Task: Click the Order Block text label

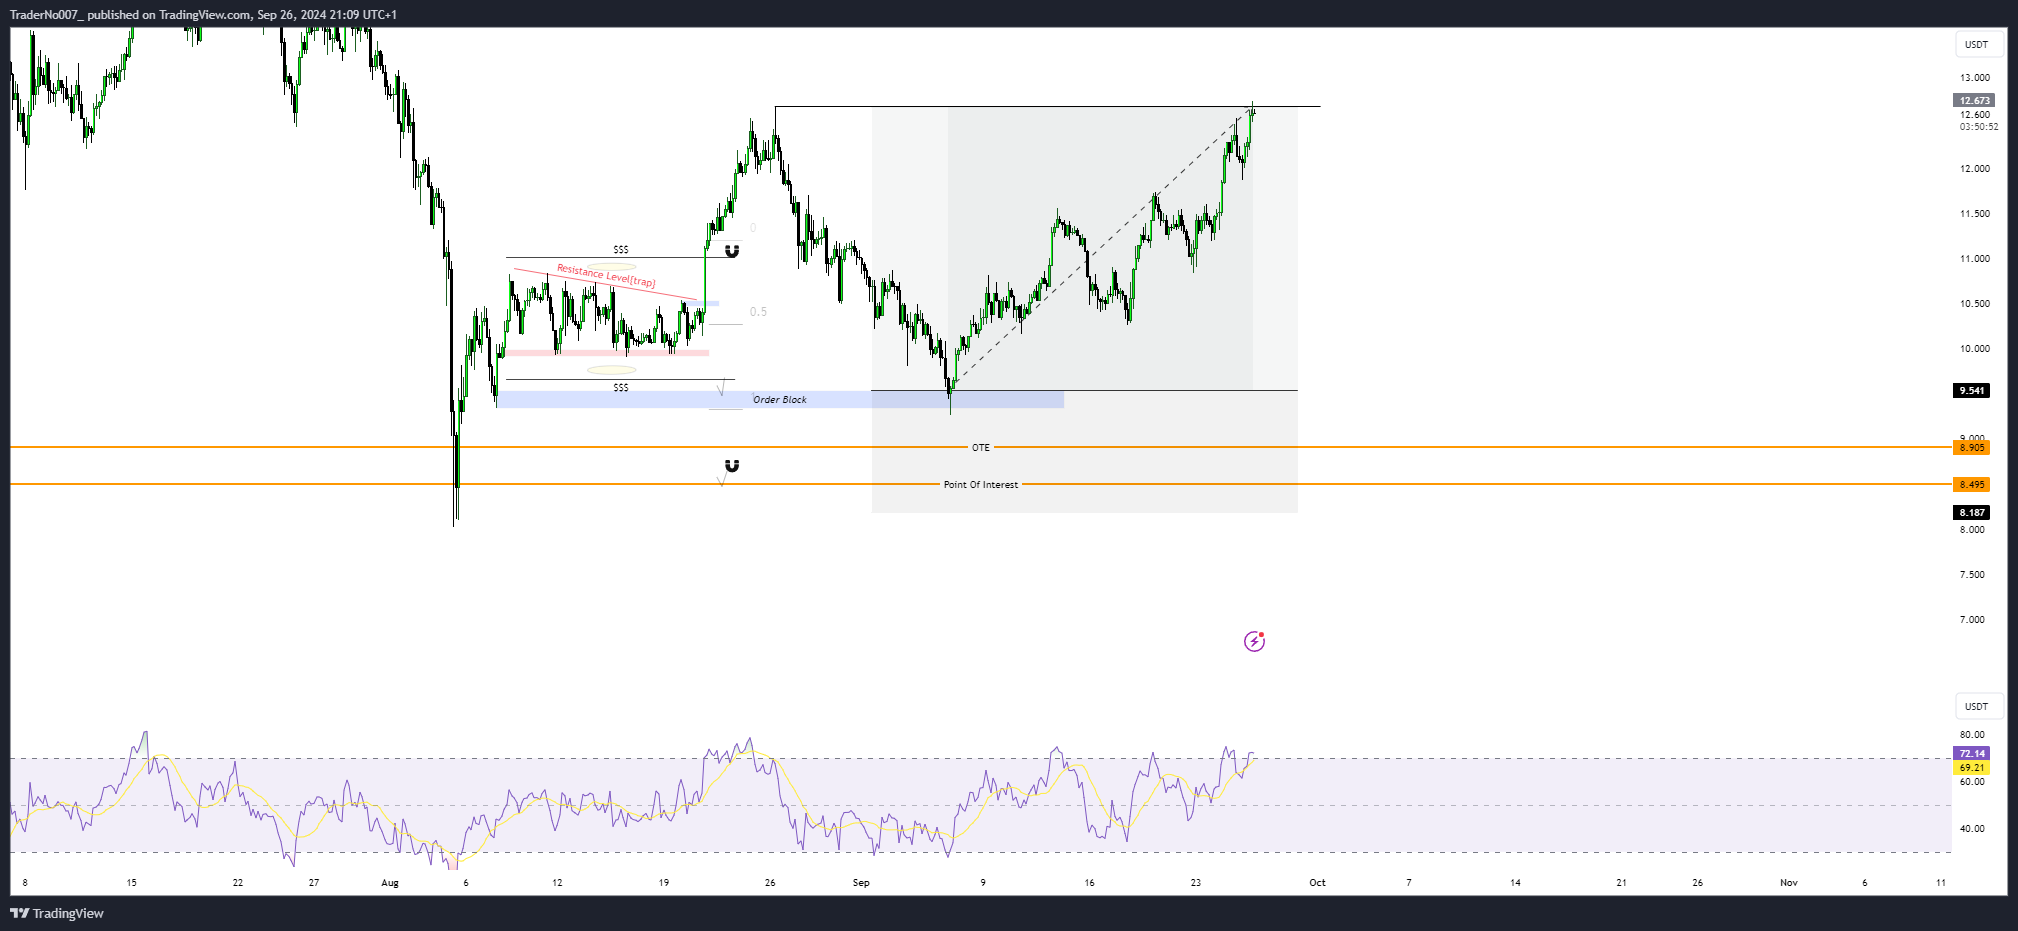Action: point(780,399)
